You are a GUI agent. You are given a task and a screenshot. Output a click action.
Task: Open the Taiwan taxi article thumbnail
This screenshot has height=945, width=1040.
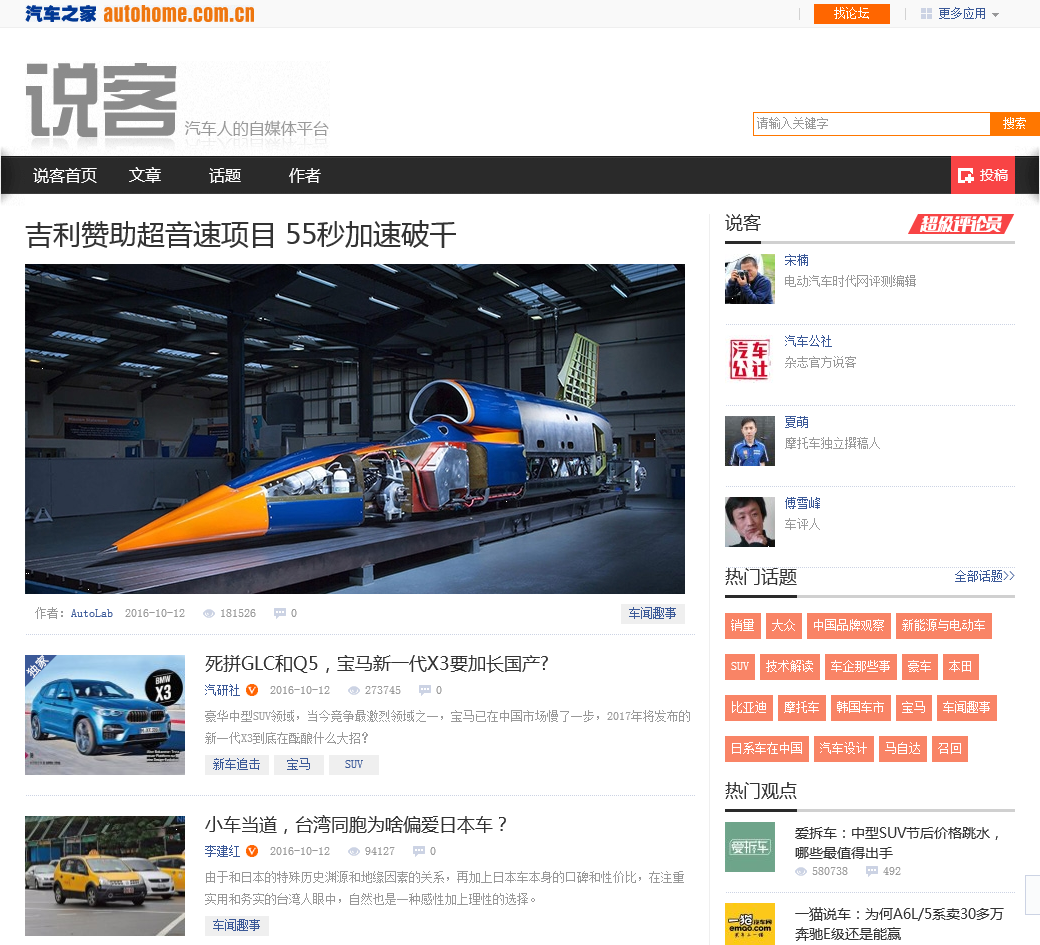[105, 876]
